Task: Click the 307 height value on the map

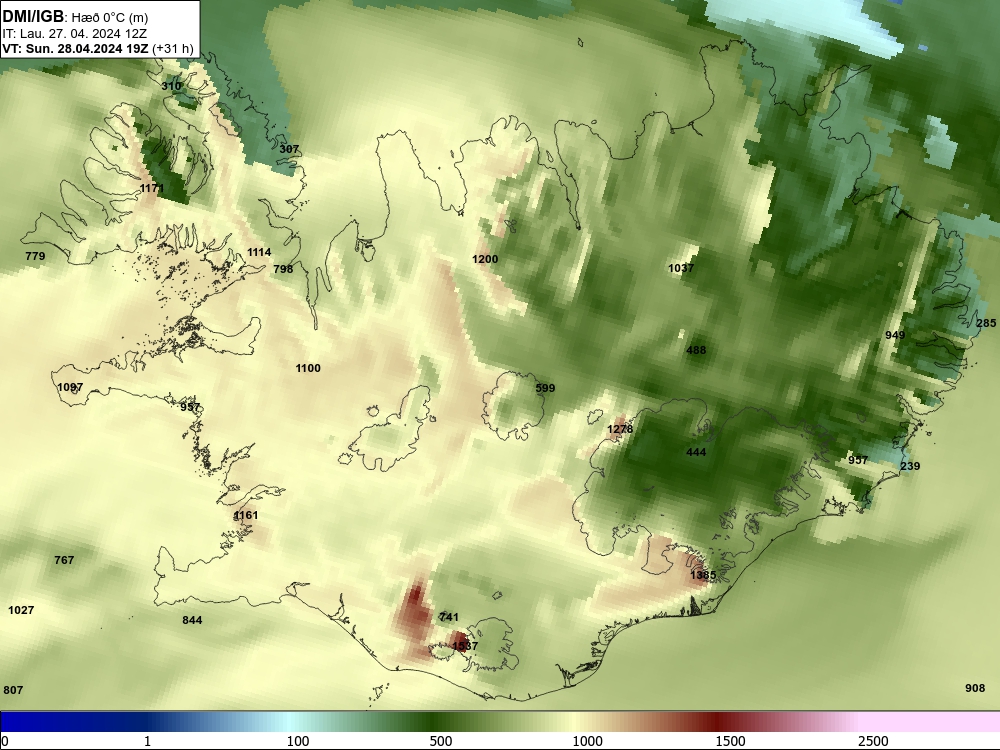Action: click(x=289, y=149)
